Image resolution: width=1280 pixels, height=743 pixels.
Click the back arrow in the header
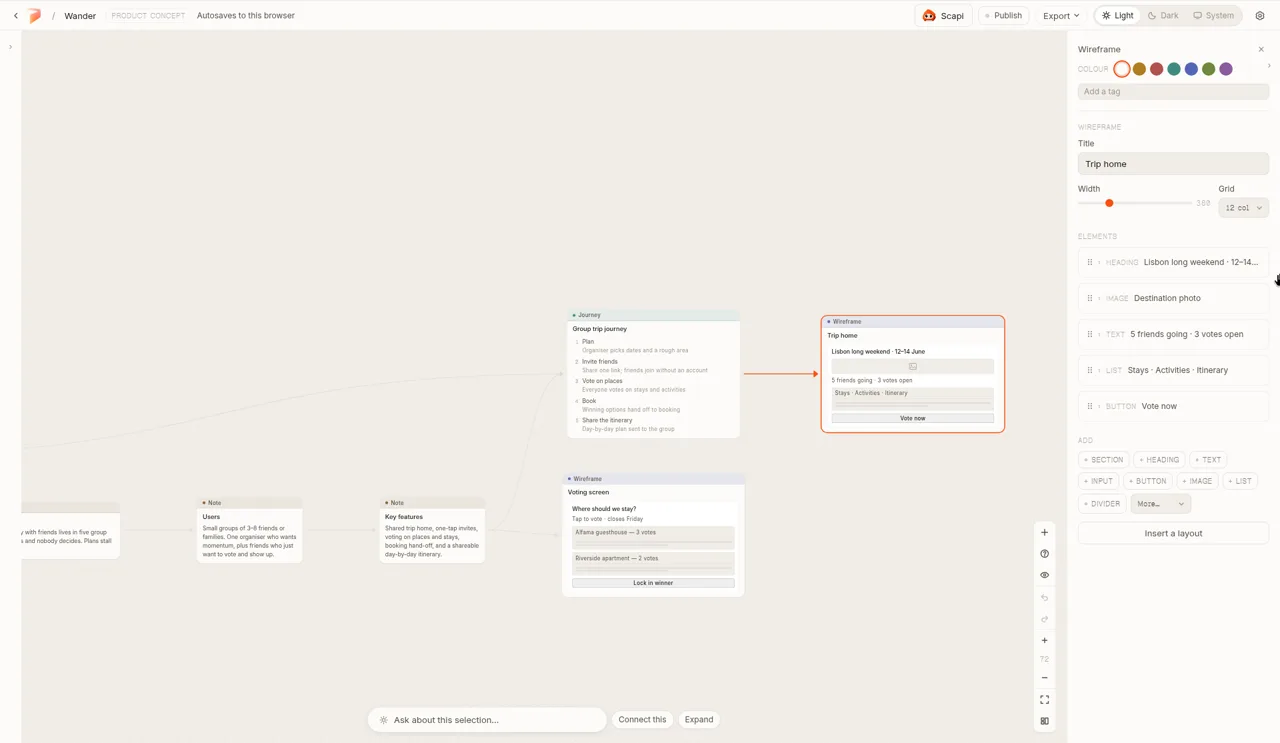pyautogui.click(x=16, y=16)
